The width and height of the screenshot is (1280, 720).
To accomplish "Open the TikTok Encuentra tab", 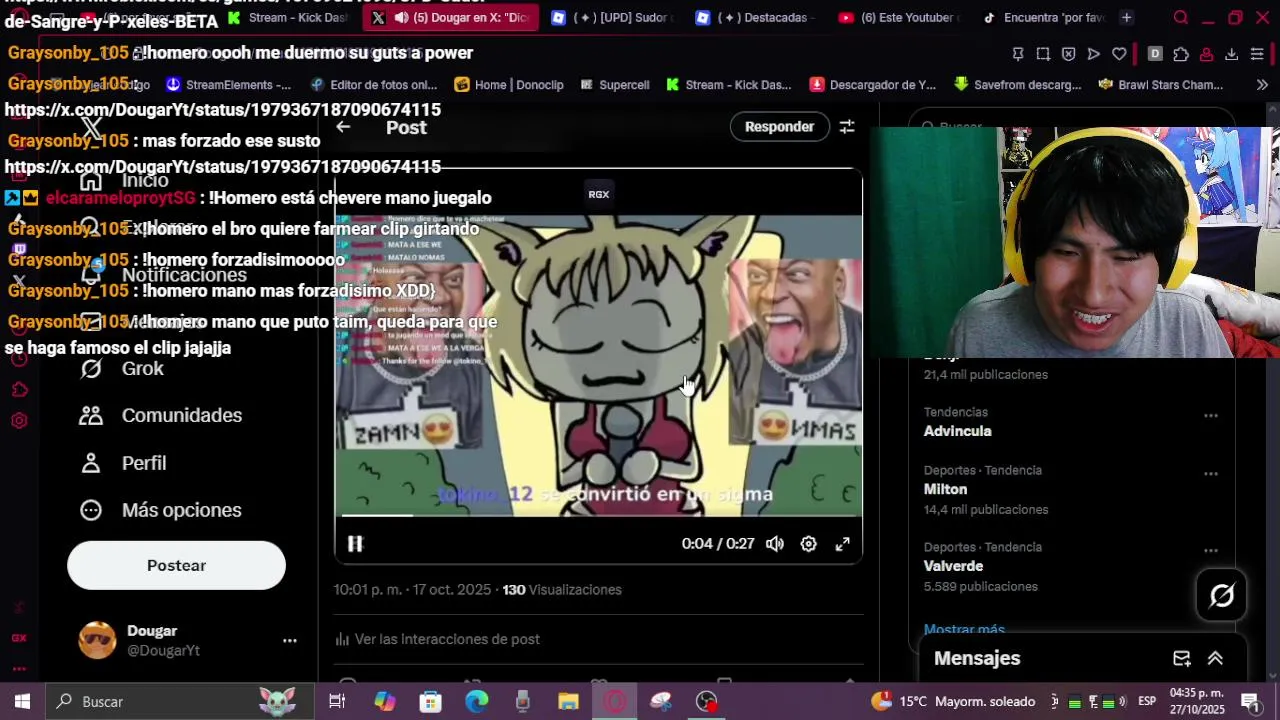I will pyautogui.click(x=1045, y=17).
